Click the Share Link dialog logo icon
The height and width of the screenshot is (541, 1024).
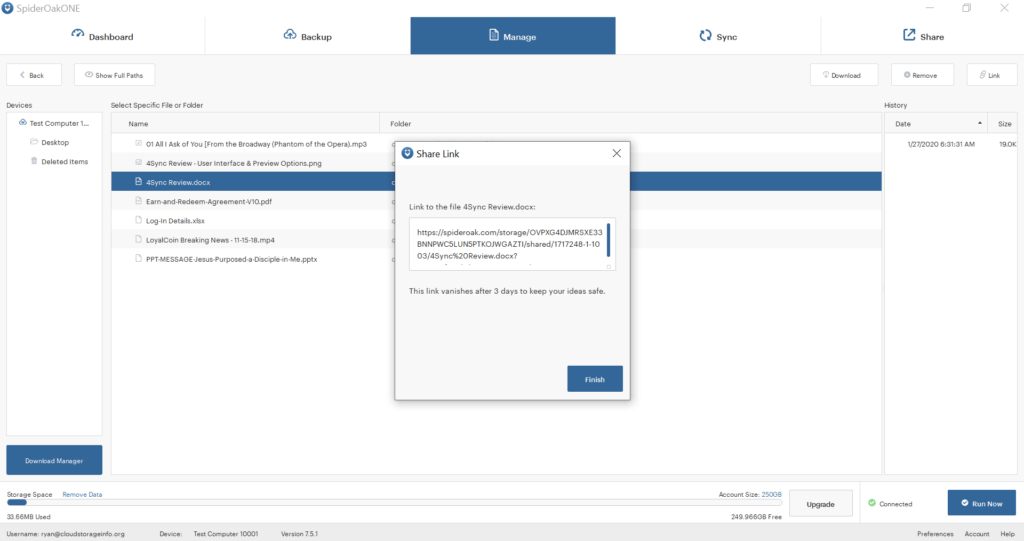click(408, 153)
